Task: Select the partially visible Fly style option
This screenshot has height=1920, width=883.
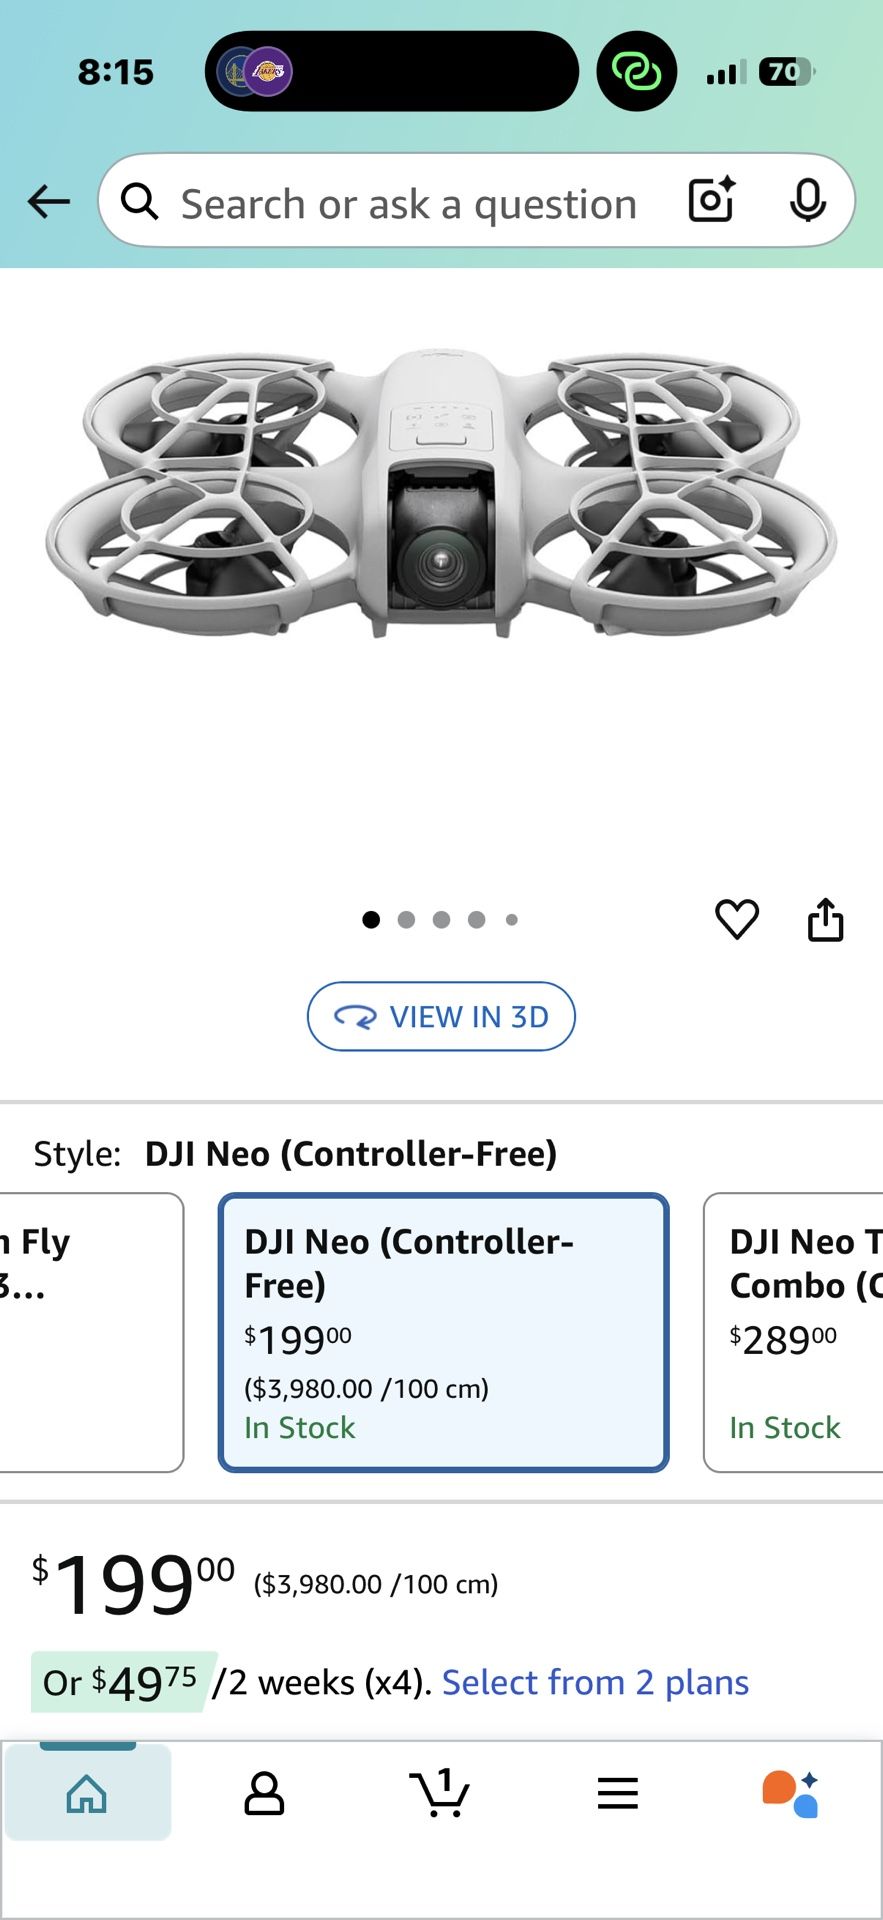Action: click(90, 1332)
